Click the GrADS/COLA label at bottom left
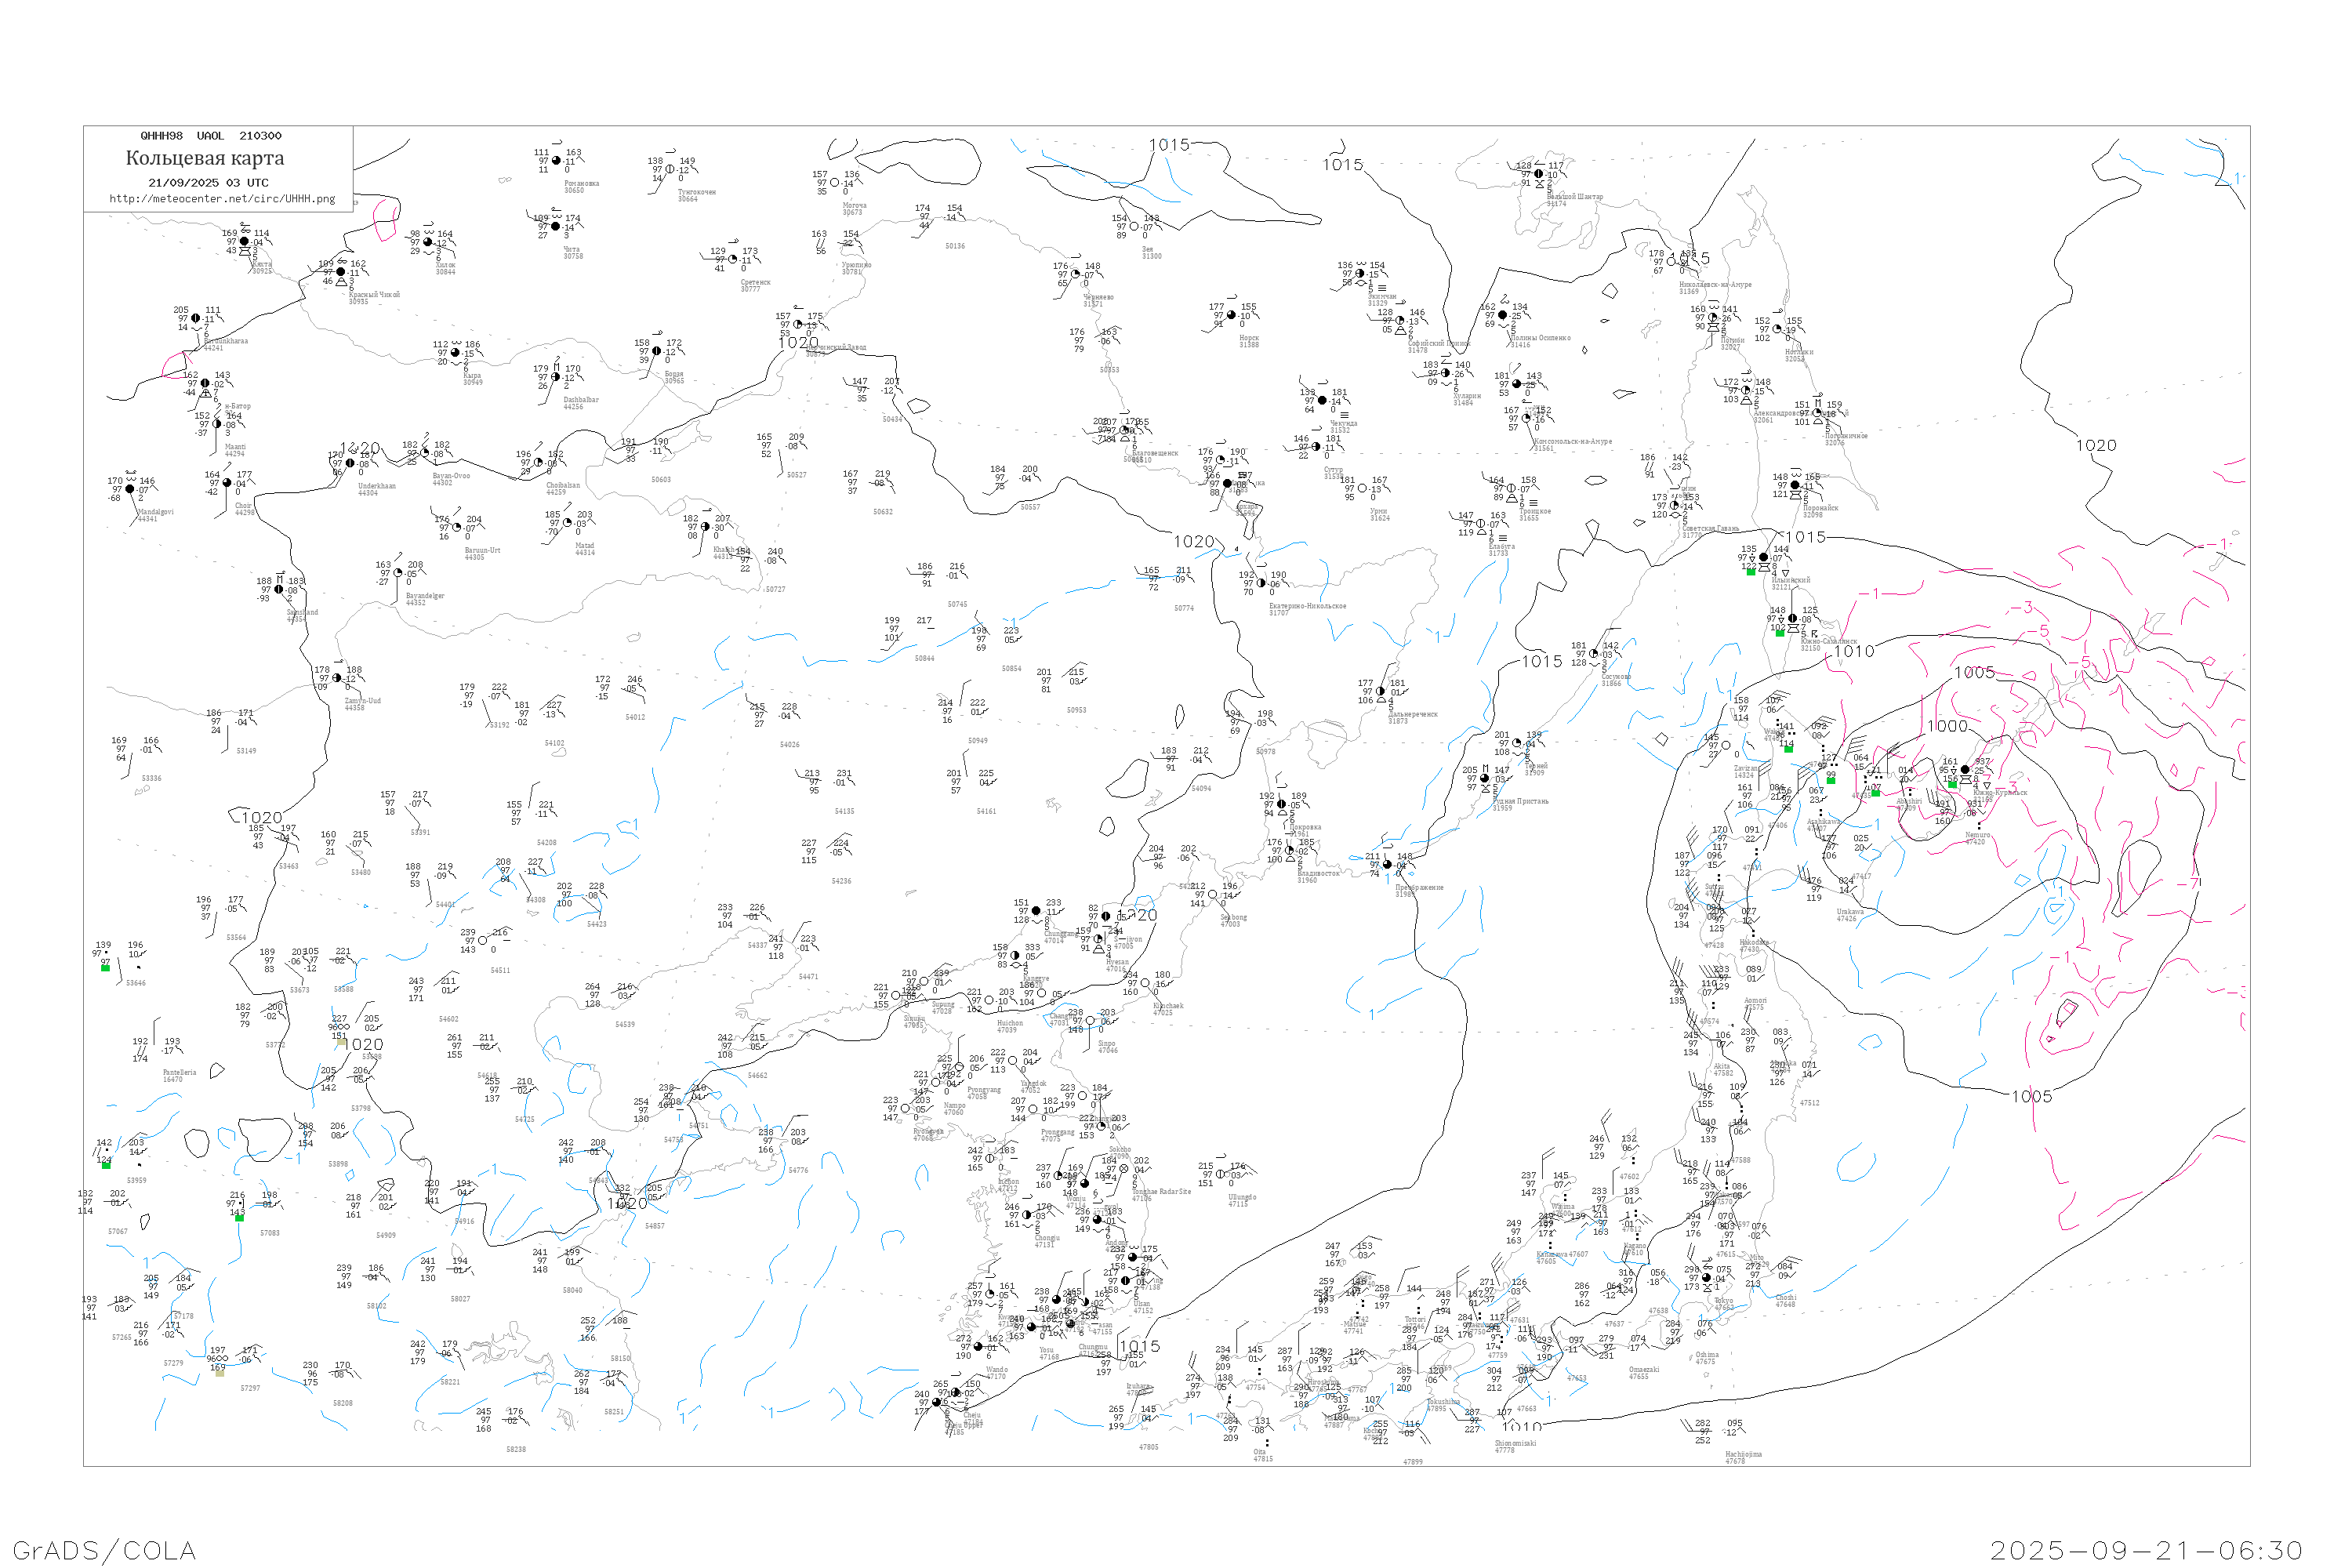The width and height of the screenshot is (2352, 1568). click(104, 1551)
